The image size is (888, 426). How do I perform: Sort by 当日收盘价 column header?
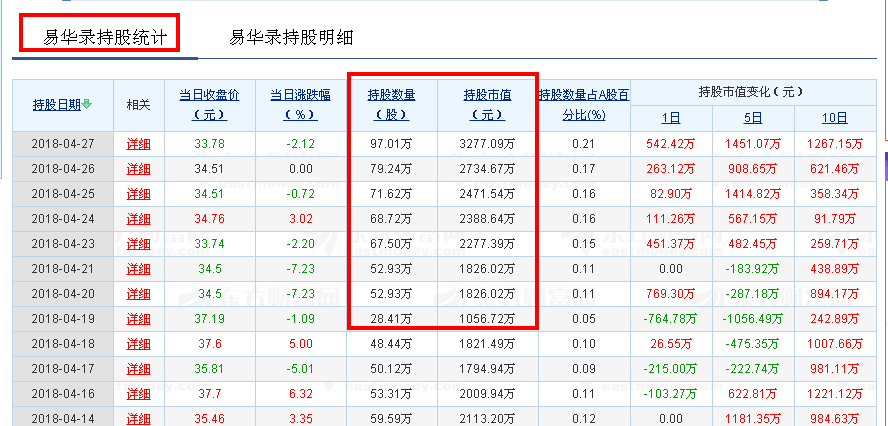210,105
